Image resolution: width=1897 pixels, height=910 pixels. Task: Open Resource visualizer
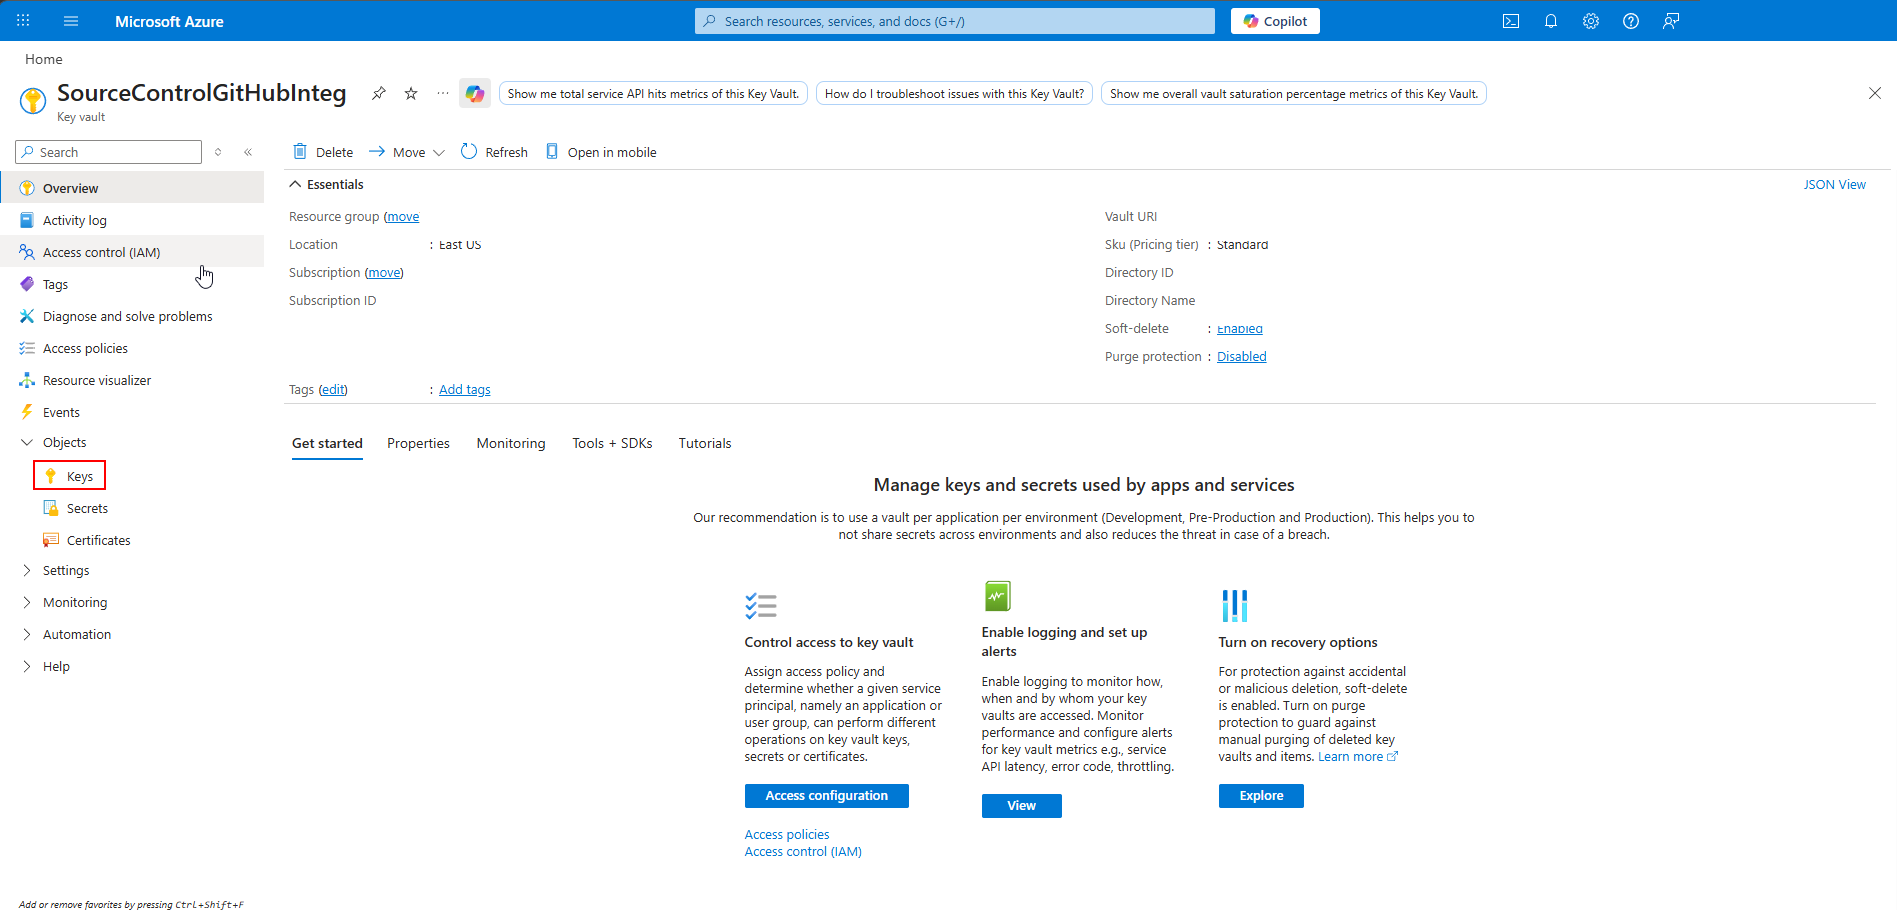[132, 380]
